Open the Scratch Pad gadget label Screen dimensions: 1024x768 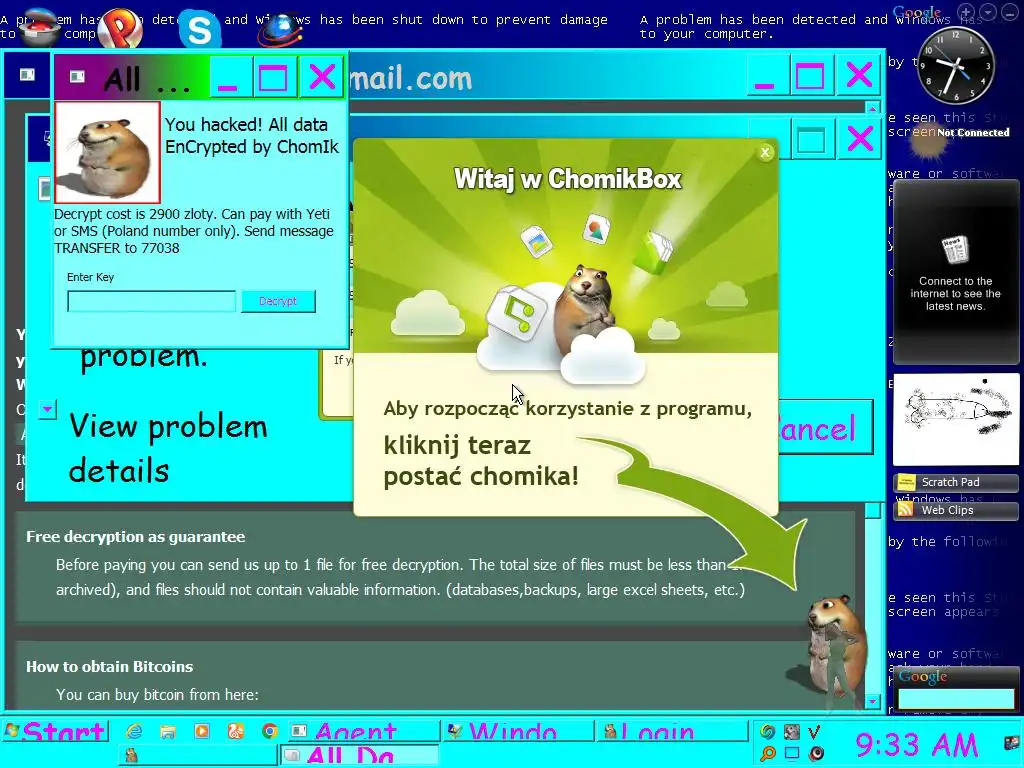coord(955,482)
